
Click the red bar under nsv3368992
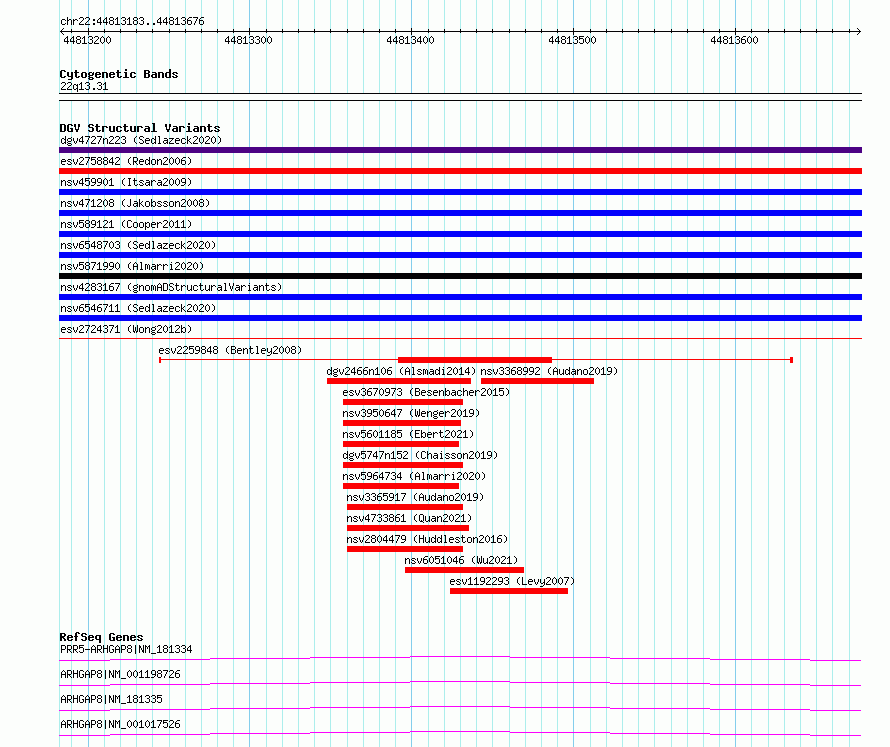[x=537, y=381]
